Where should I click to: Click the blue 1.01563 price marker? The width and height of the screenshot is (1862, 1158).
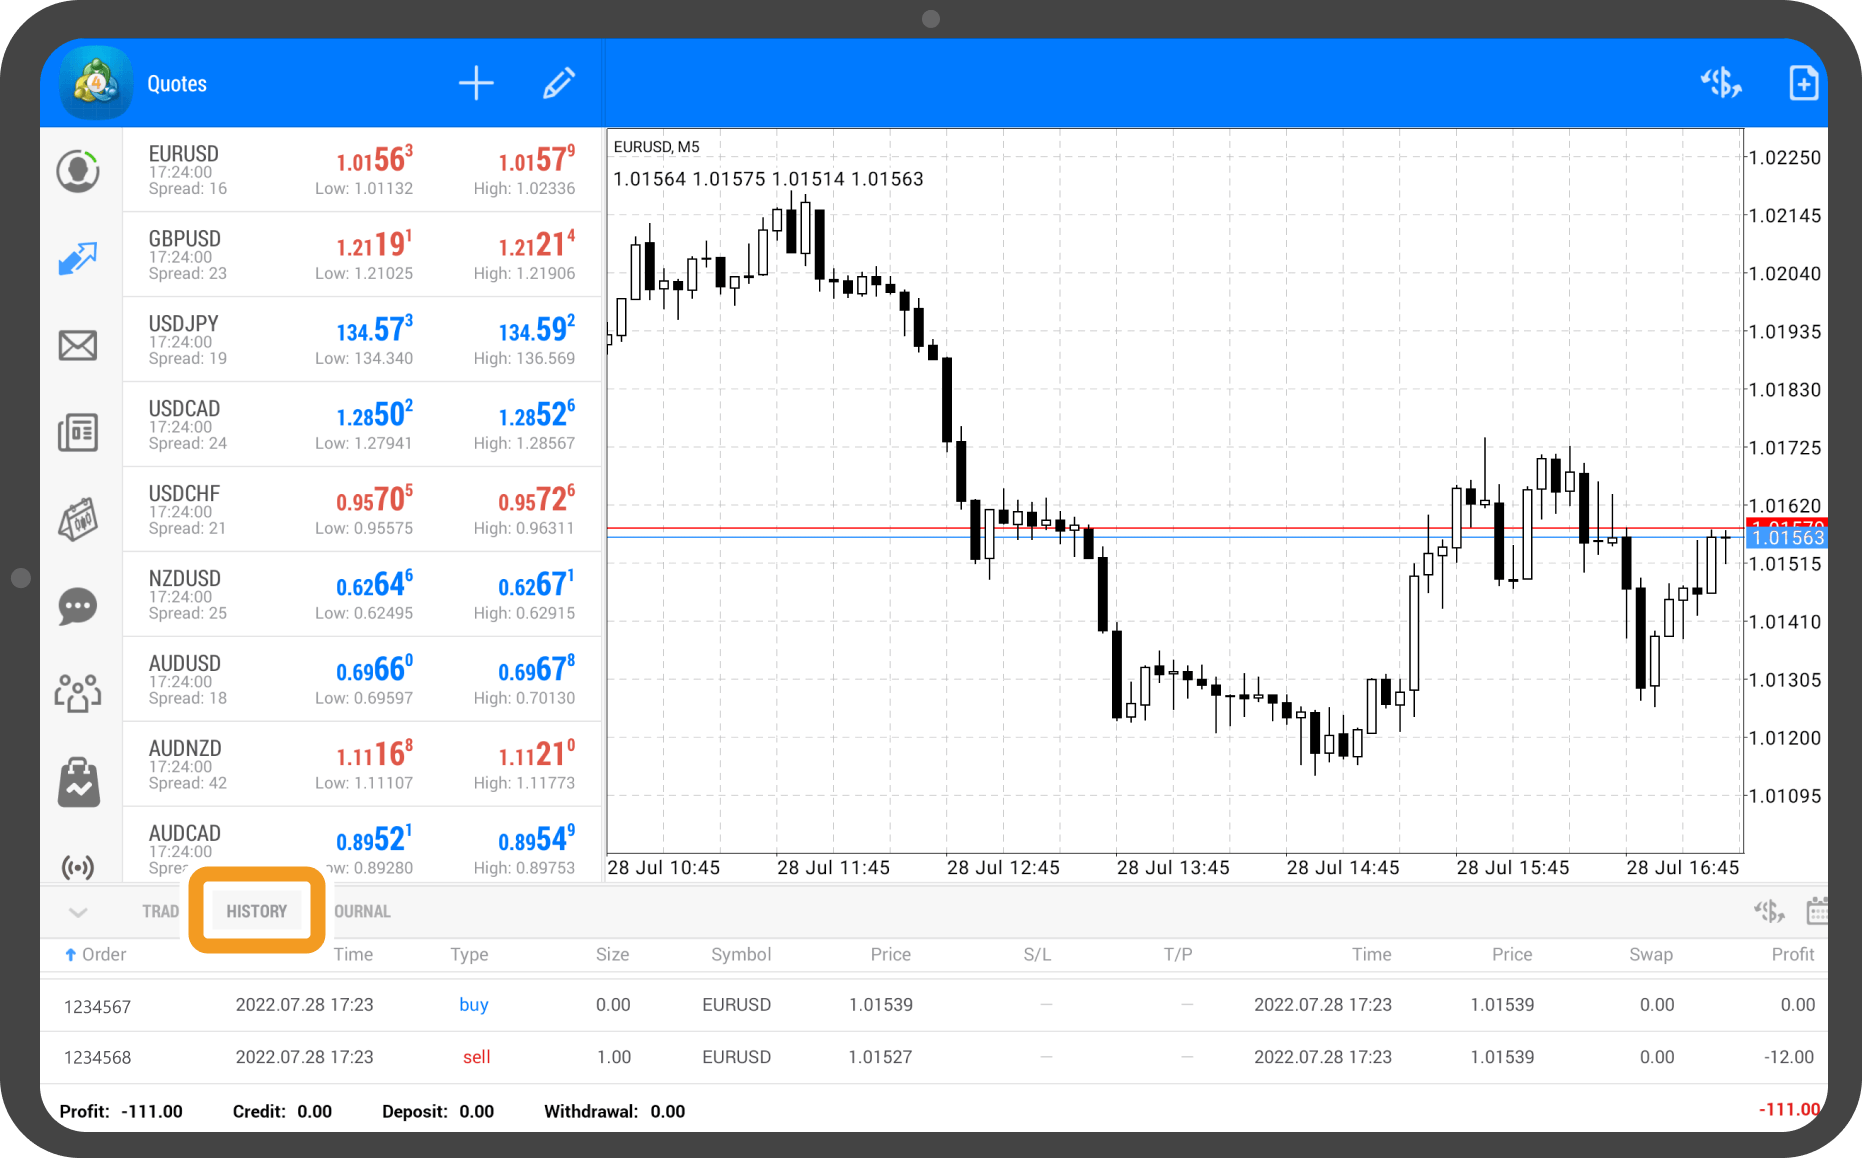pos(1786,538)
